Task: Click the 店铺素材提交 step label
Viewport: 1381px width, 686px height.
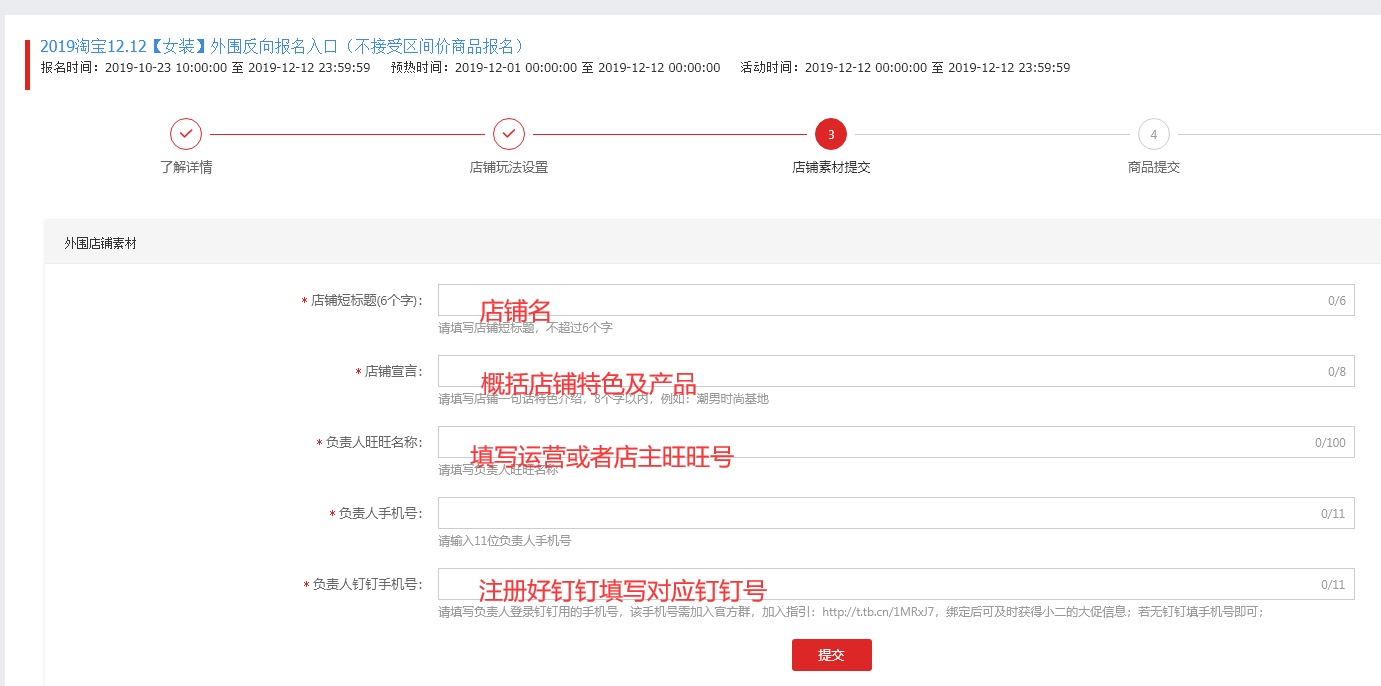Action: point(831,167)
